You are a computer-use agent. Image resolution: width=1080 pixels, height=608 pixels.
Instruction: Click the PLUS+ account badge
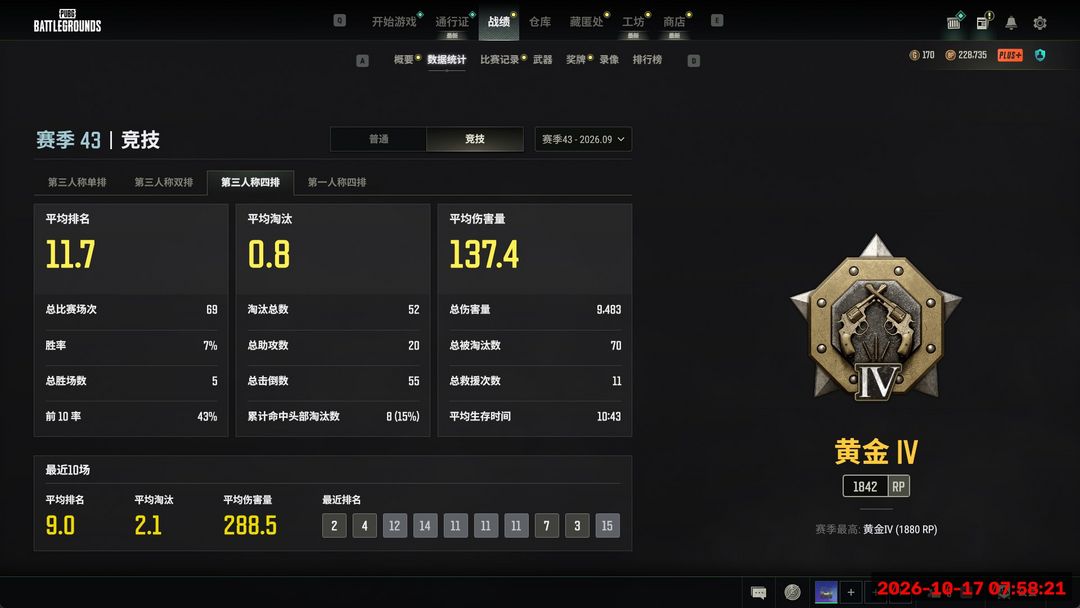1010,55
